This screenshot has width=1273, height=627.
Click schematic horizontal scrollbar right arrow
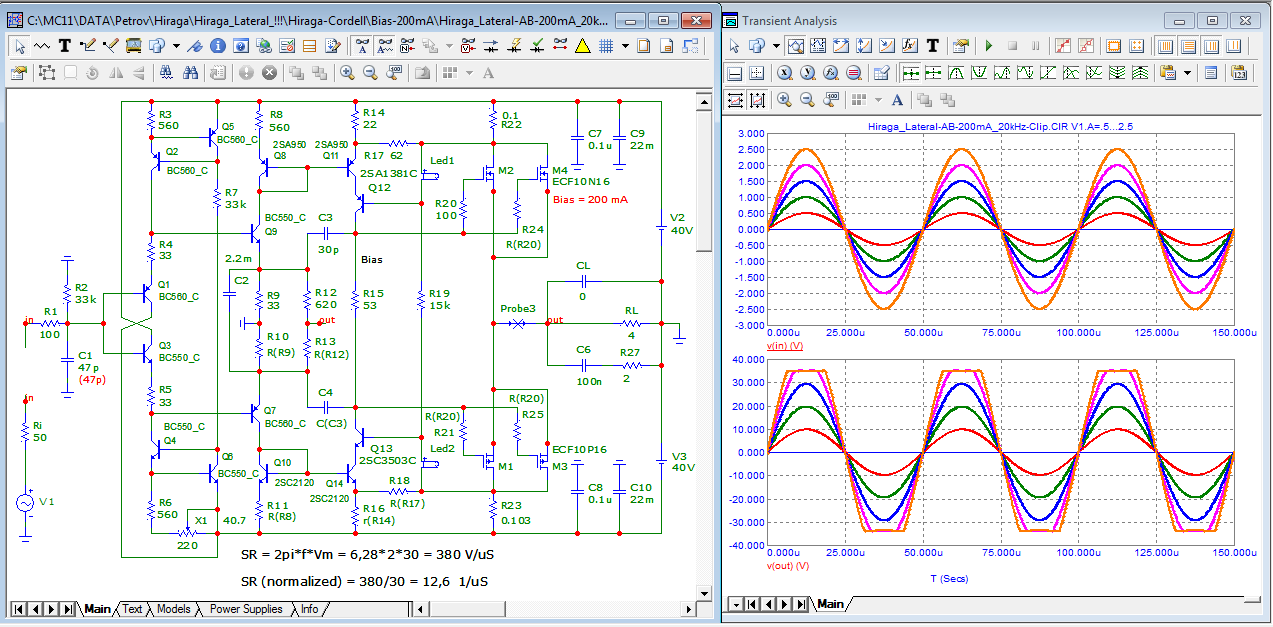pos(688,609)
